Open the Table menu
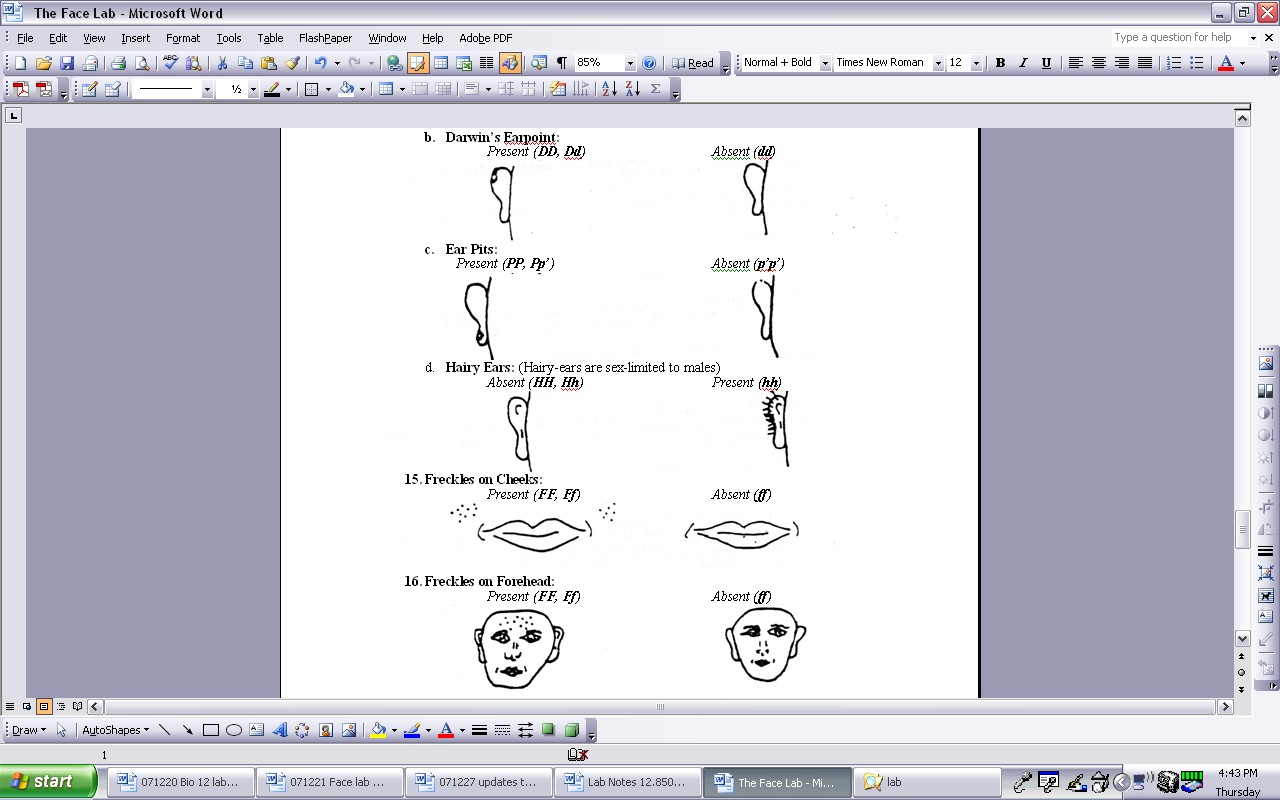Image resolution: width=1280 pixels, height=800 pixels. [x=270, y=38]
